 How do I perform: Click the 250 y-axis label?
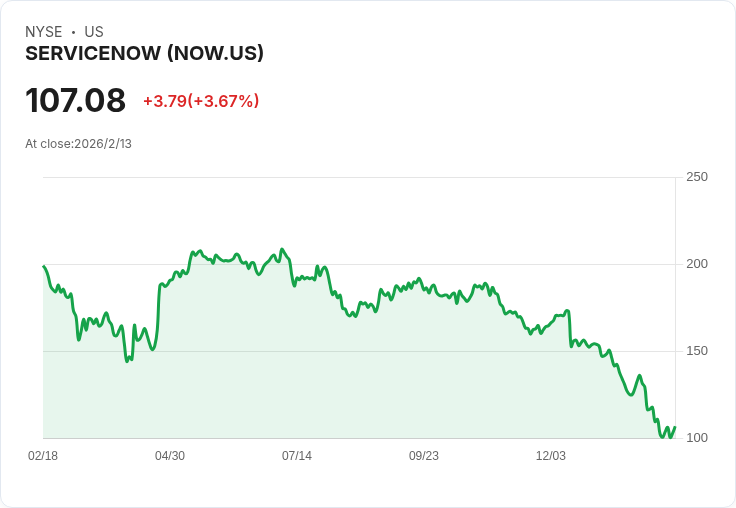697,177
